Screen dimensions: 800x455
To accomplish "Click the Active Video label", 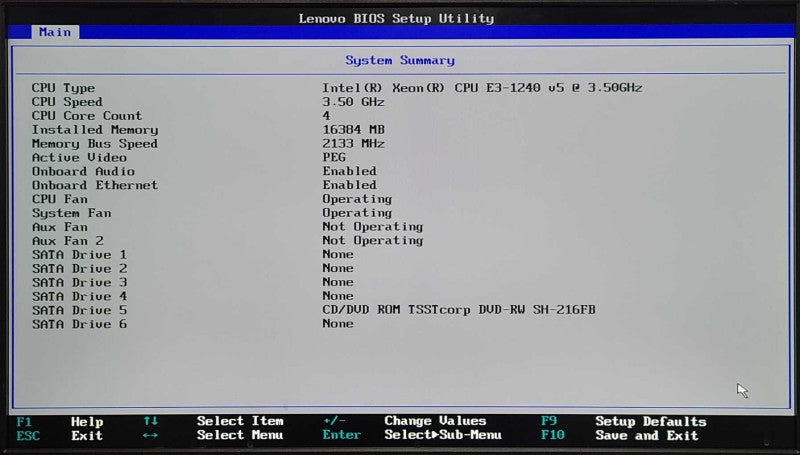I will coord(79,158).
